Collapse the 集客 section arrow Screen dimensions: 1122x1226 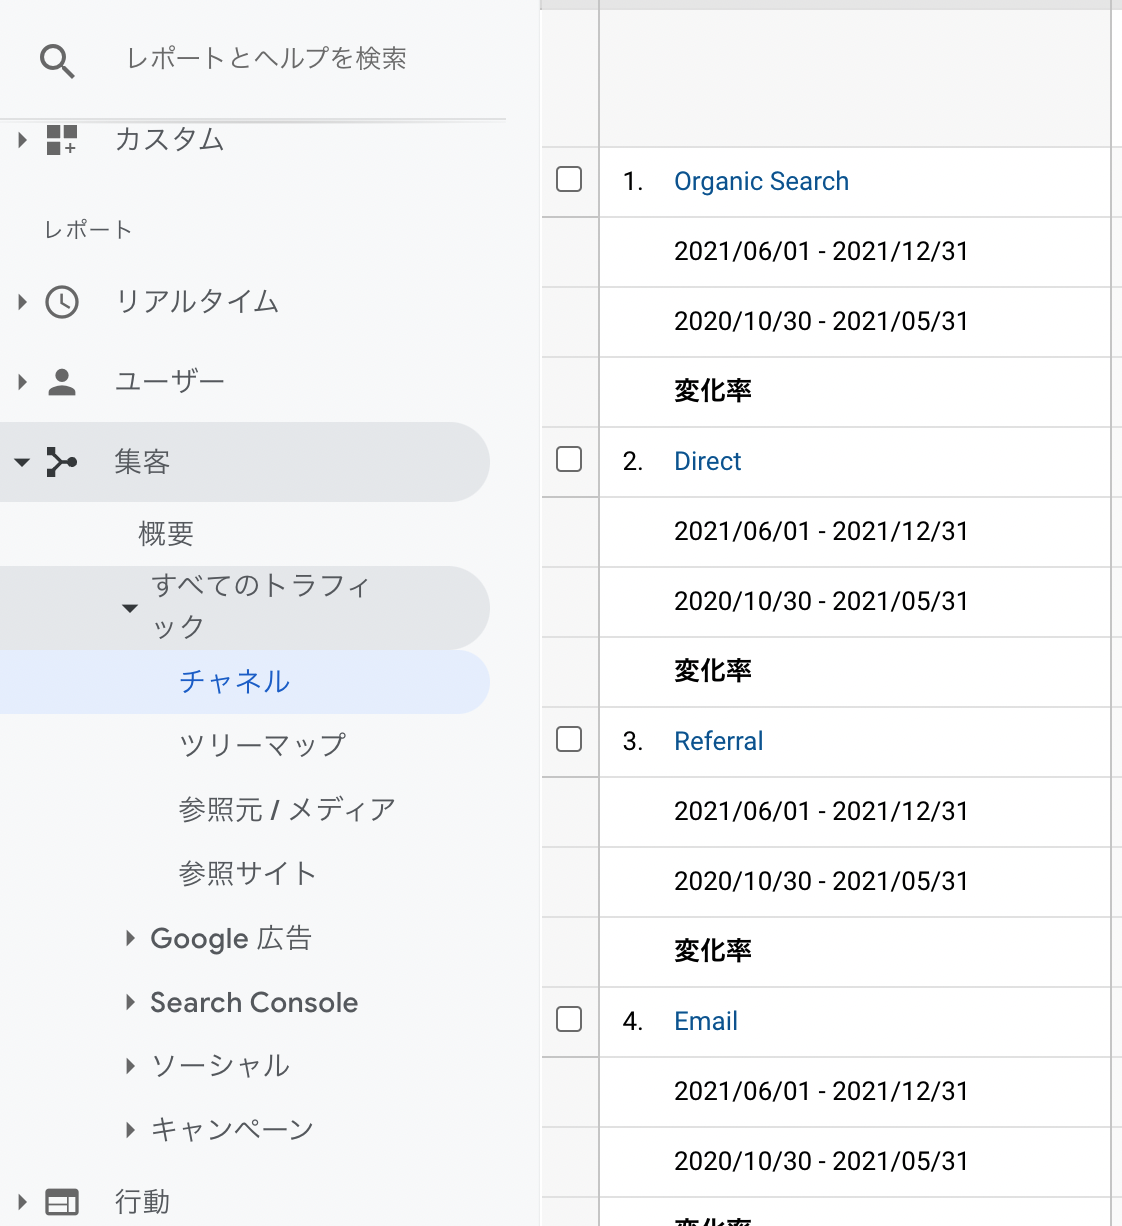click(22, 463)
